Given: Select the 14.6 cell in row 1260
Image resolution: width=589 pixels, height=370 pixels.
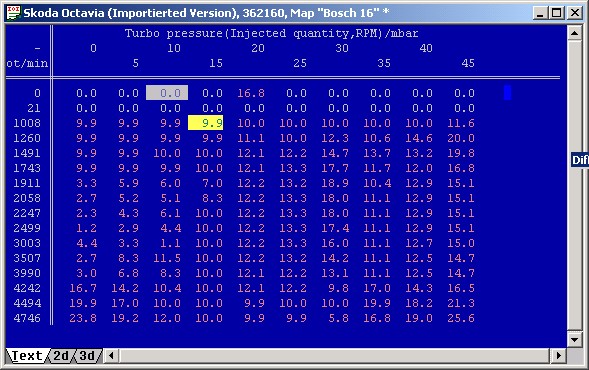Looking at the screenshot, I should (x=418, y=138).
